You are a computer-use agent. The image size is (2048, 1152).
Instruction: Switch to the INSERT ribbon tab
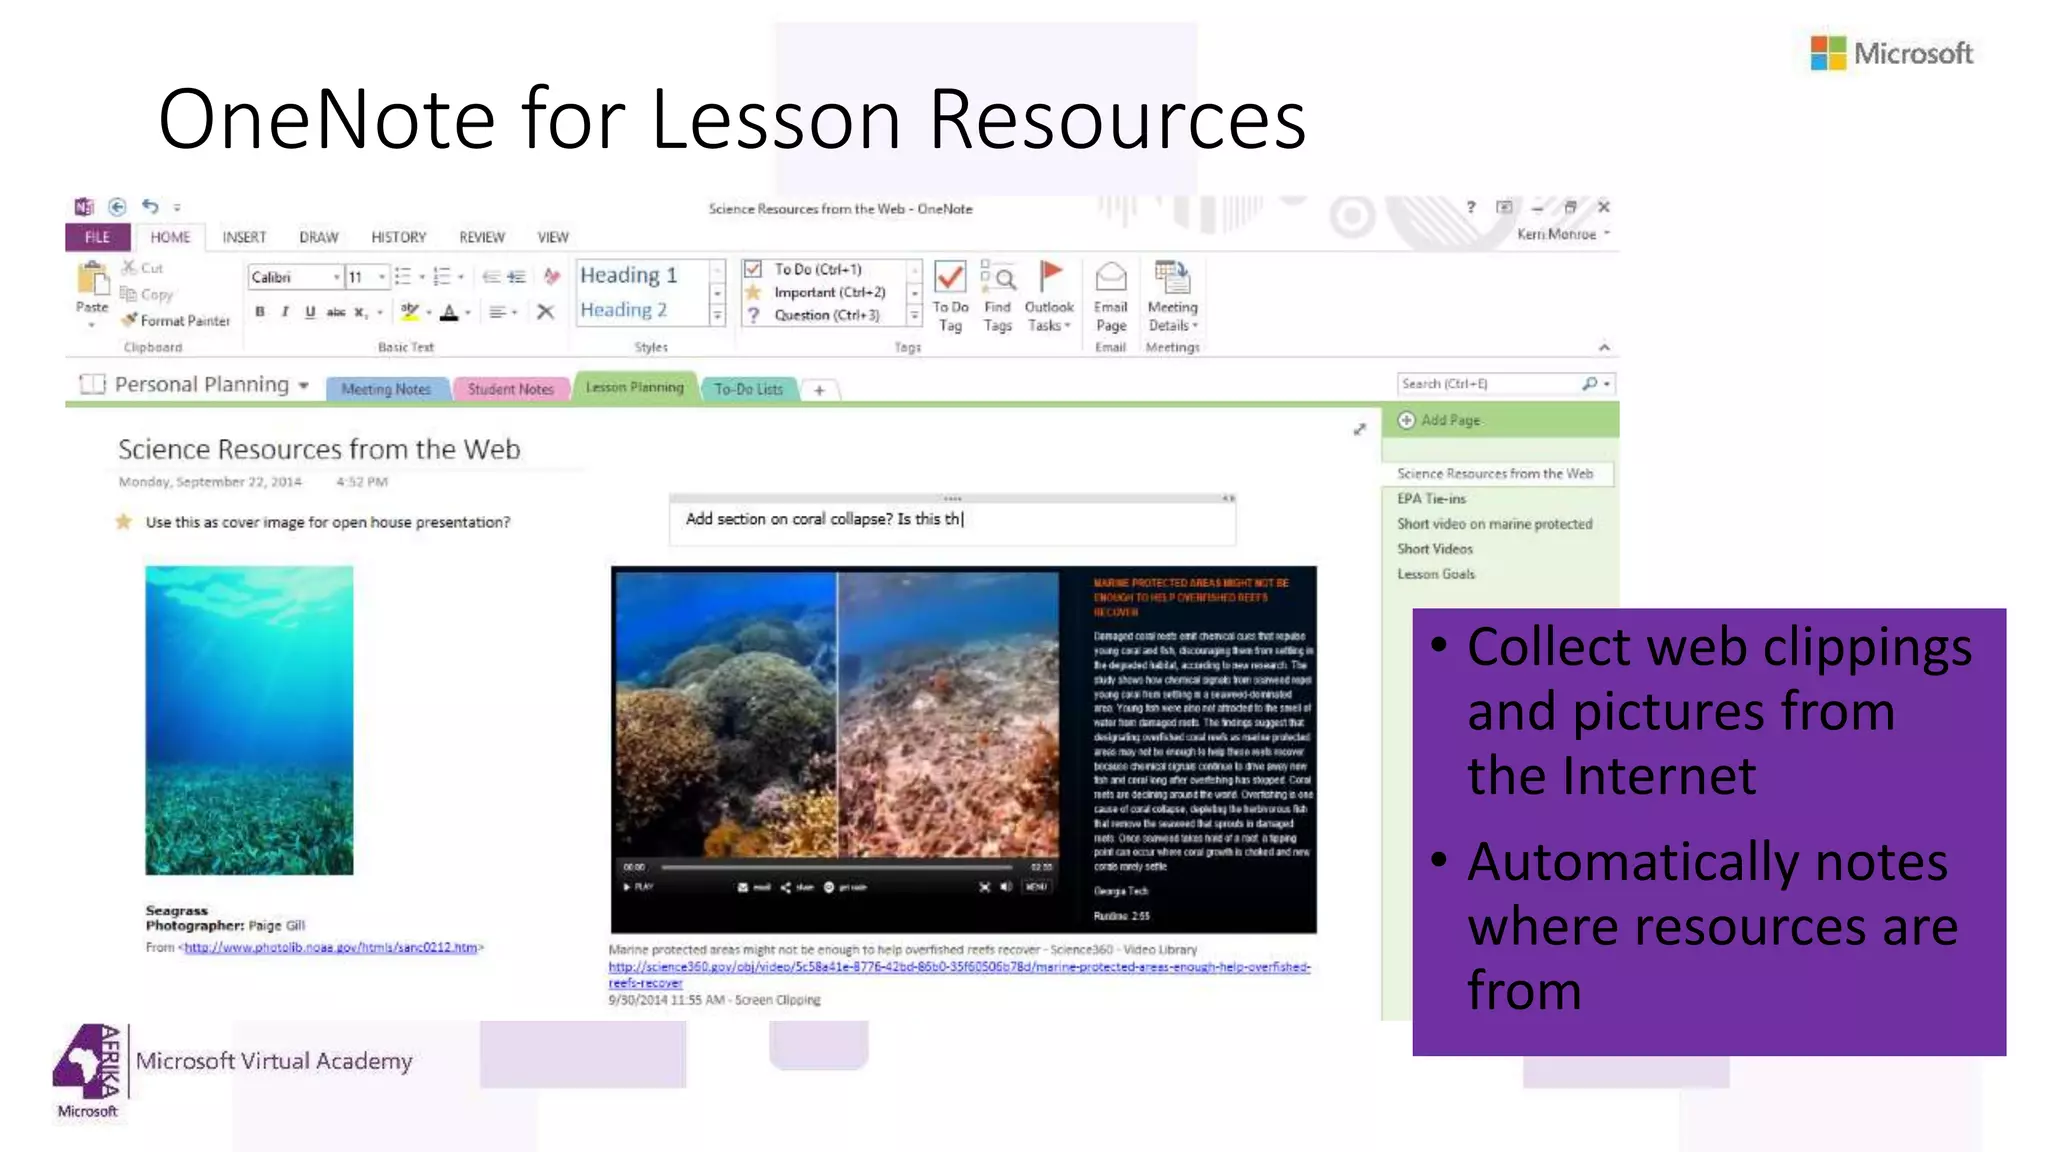click(x=244, y=237)
